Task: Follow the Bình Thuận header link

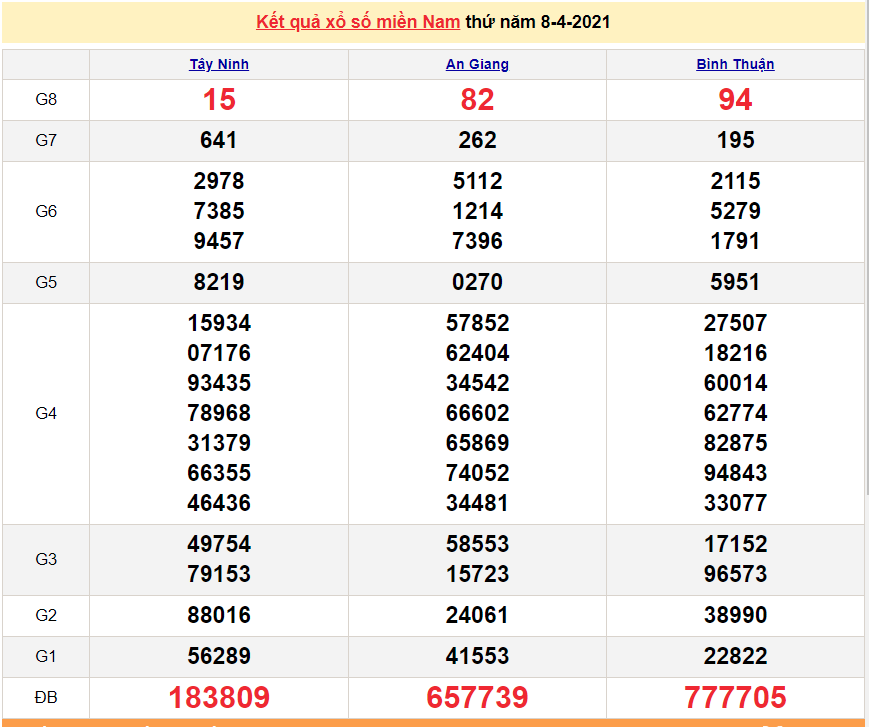Action: coord(735,64)
